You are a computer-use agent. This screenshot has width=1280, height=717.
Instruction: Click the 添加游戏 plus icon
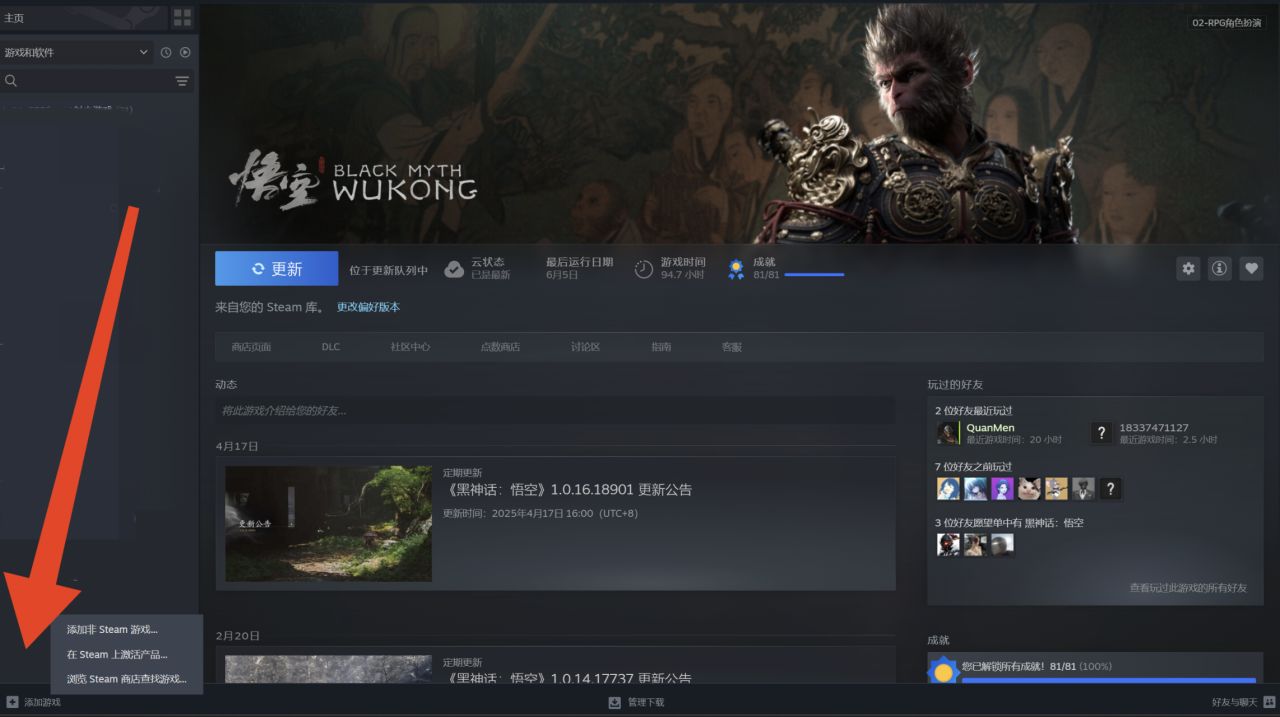[x=12, y=702]
